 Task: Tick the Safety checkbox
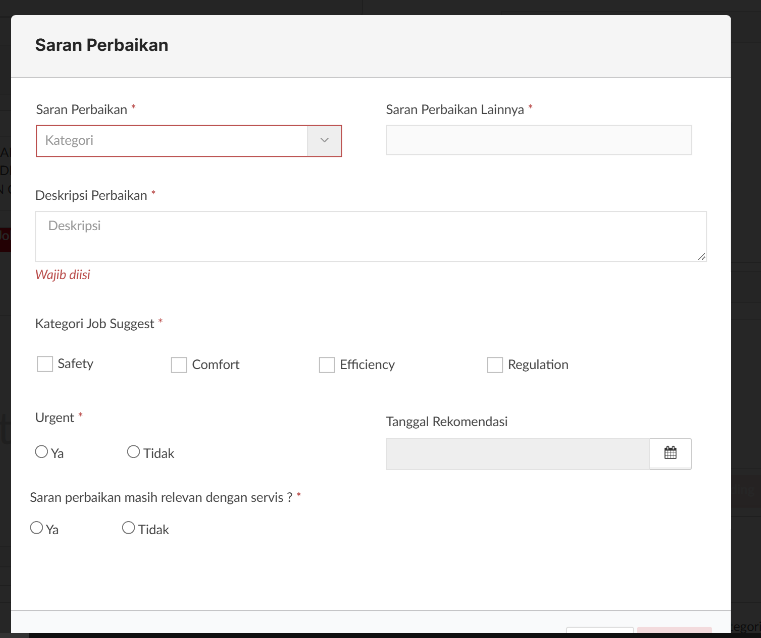click(x=45, y=365)
